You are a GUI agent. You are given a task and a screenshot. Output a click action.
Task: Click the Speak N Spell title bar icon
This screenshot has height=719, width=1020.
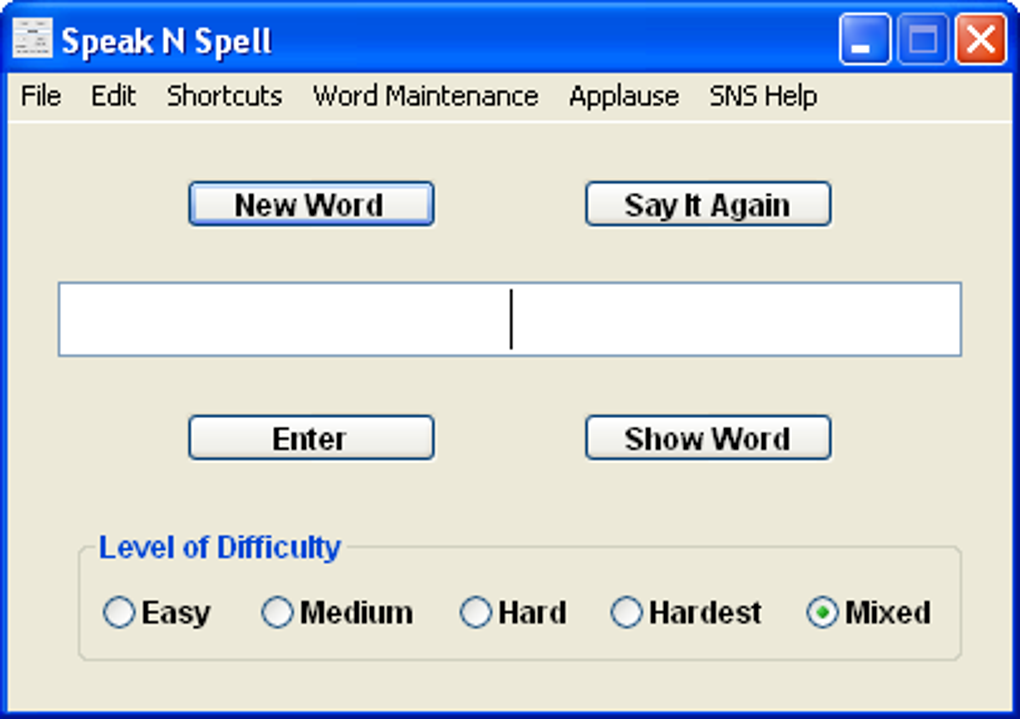33,39
